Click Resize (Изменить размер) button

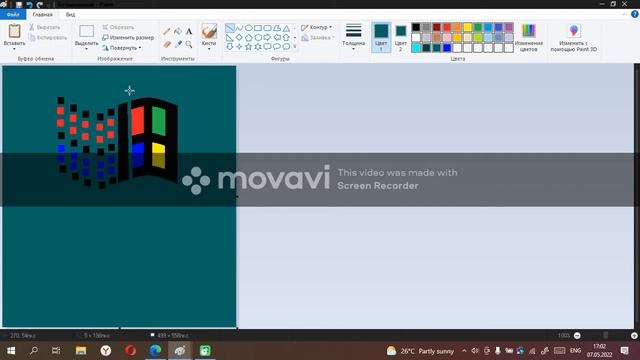tap(128, 38)
